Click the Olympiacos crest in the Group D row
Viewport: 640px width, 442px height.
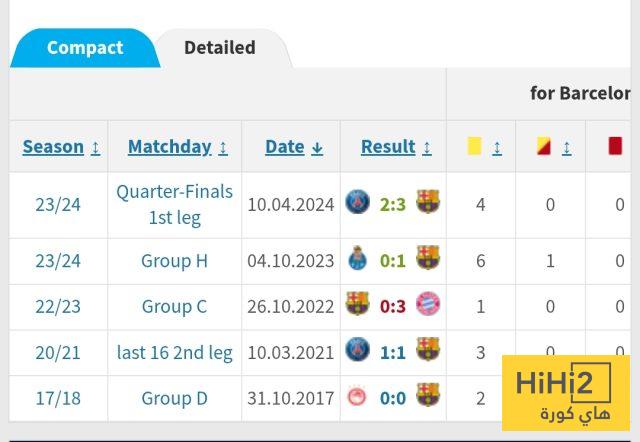357,397
